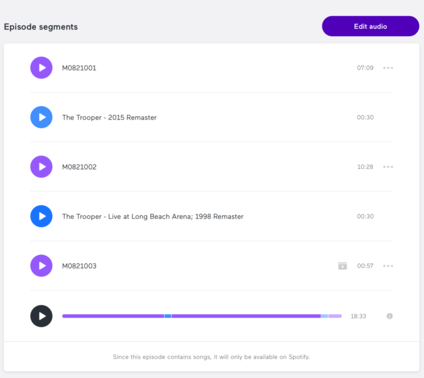
Task: Click the video icon beside M0821003
Action: 342,266
